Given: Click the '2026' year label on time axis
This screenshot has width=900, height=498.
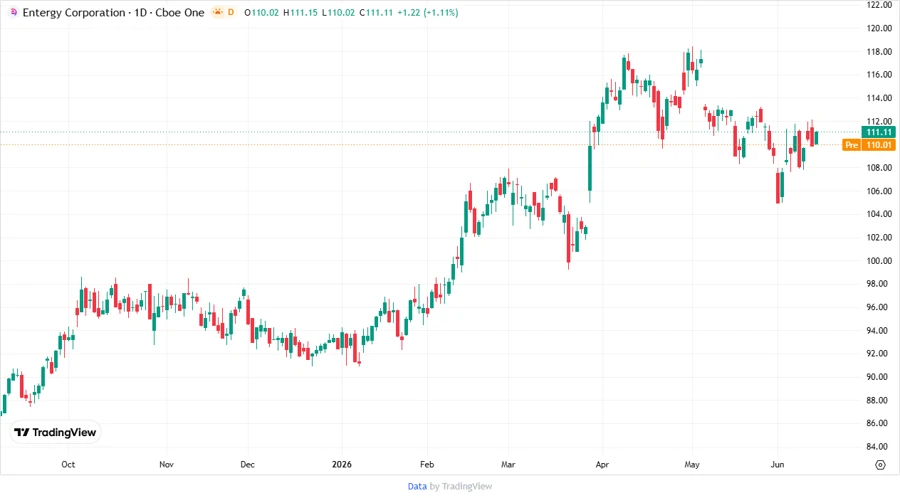Looking at the screenshot, I should [x=342, y=464].
